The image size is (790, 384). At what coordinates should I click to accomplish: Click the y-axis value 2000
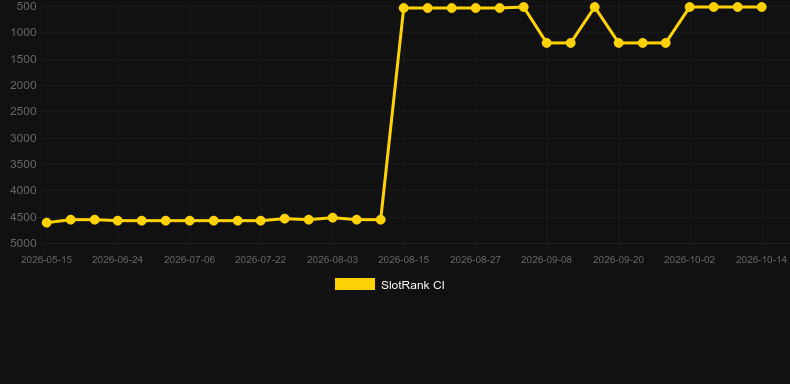24,85
